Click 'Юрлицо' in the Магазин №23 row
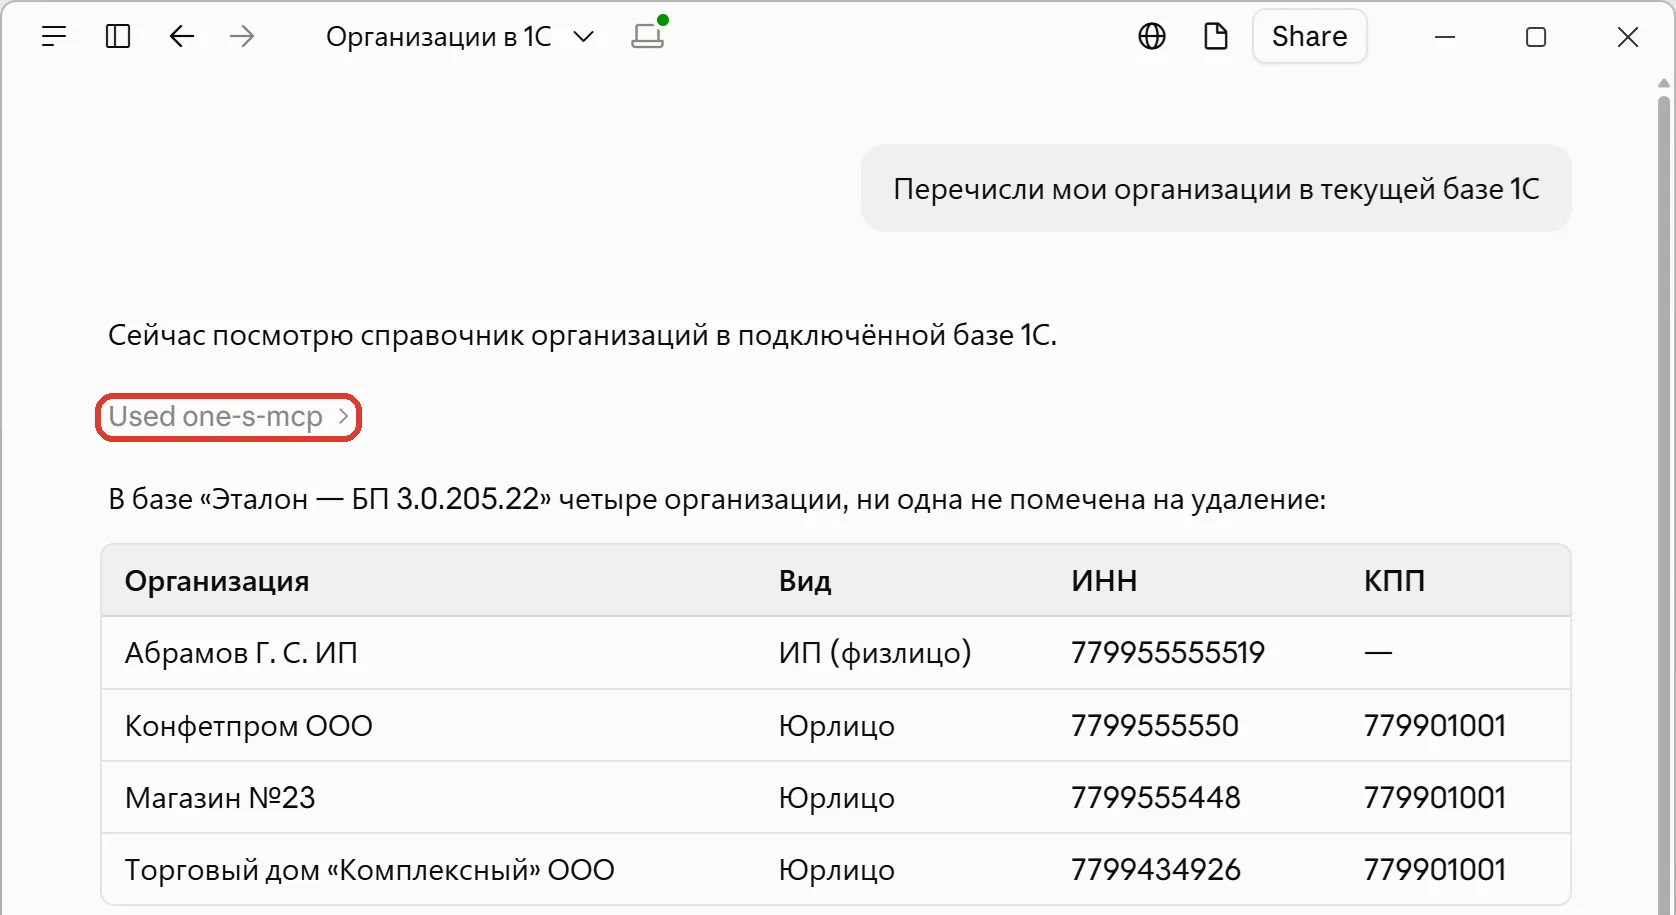Screen dimensions: 1676x915 (837, 798)
